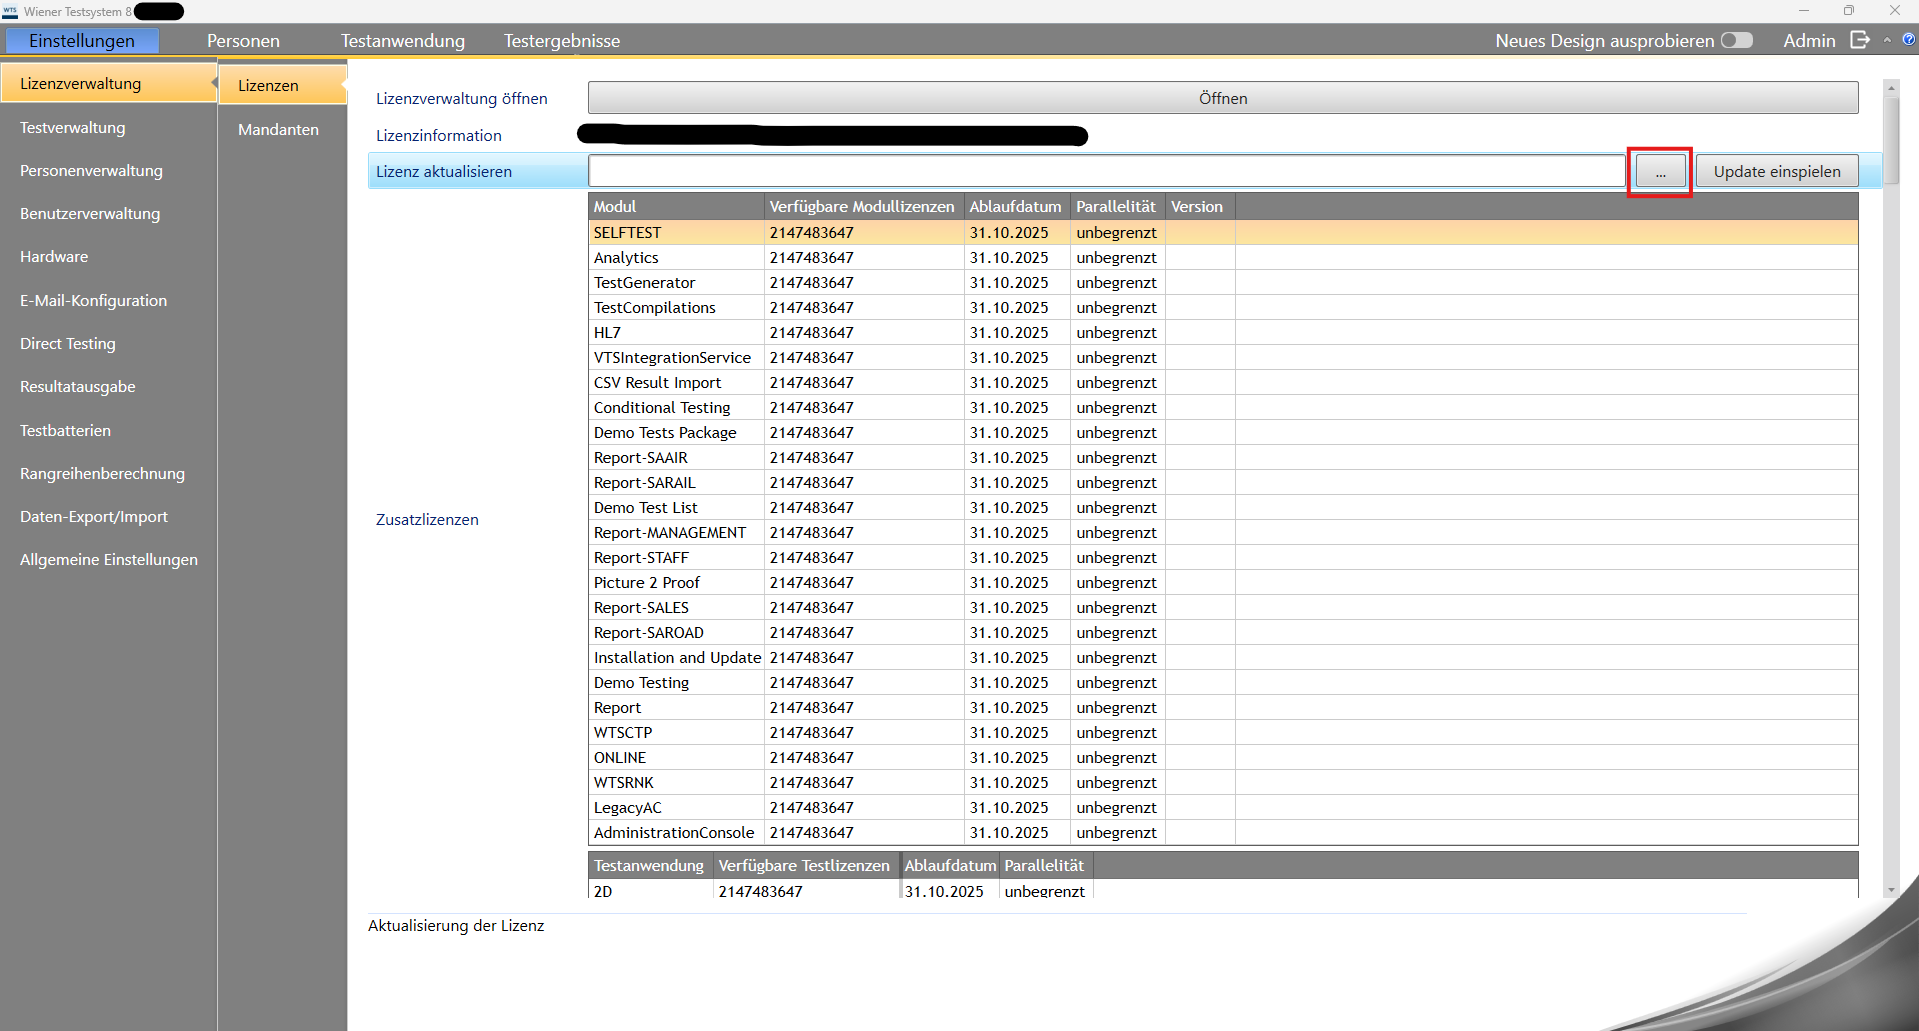This screenshot has height=1031, width=1919.
Task: Select the Analytics row in the module table
Action: pyautogui.click(x=626, y=258)
